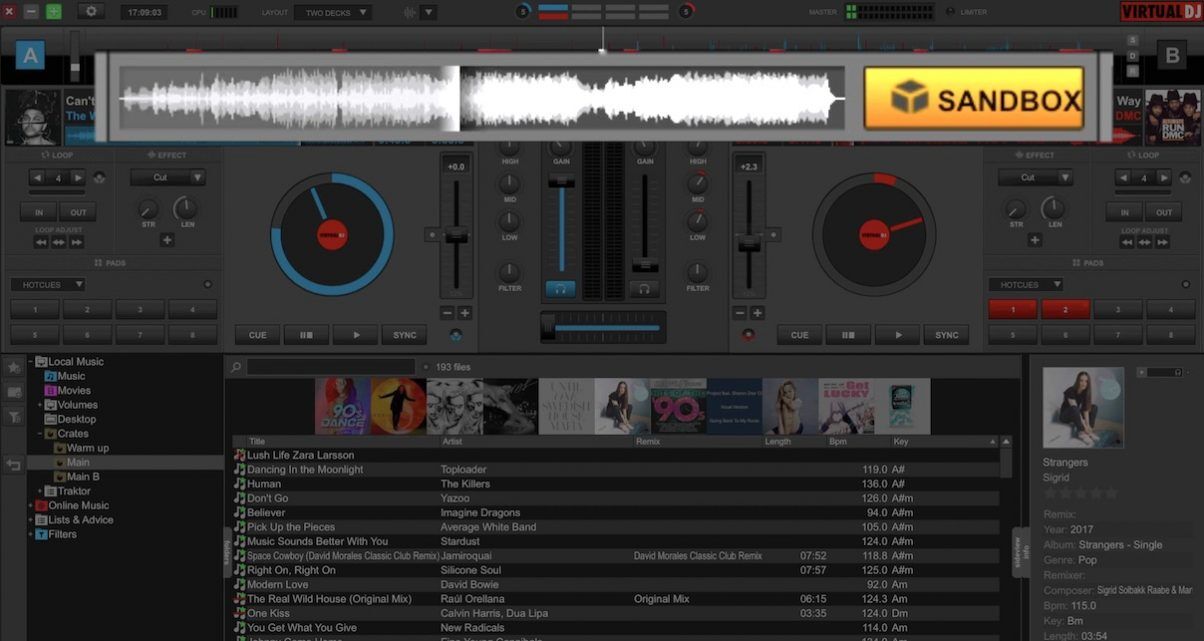The width and height of the screenshot is (1204, 641).
Task: Click CUE on the left deck
Action: pyautogui.click(x=258, y=335)
